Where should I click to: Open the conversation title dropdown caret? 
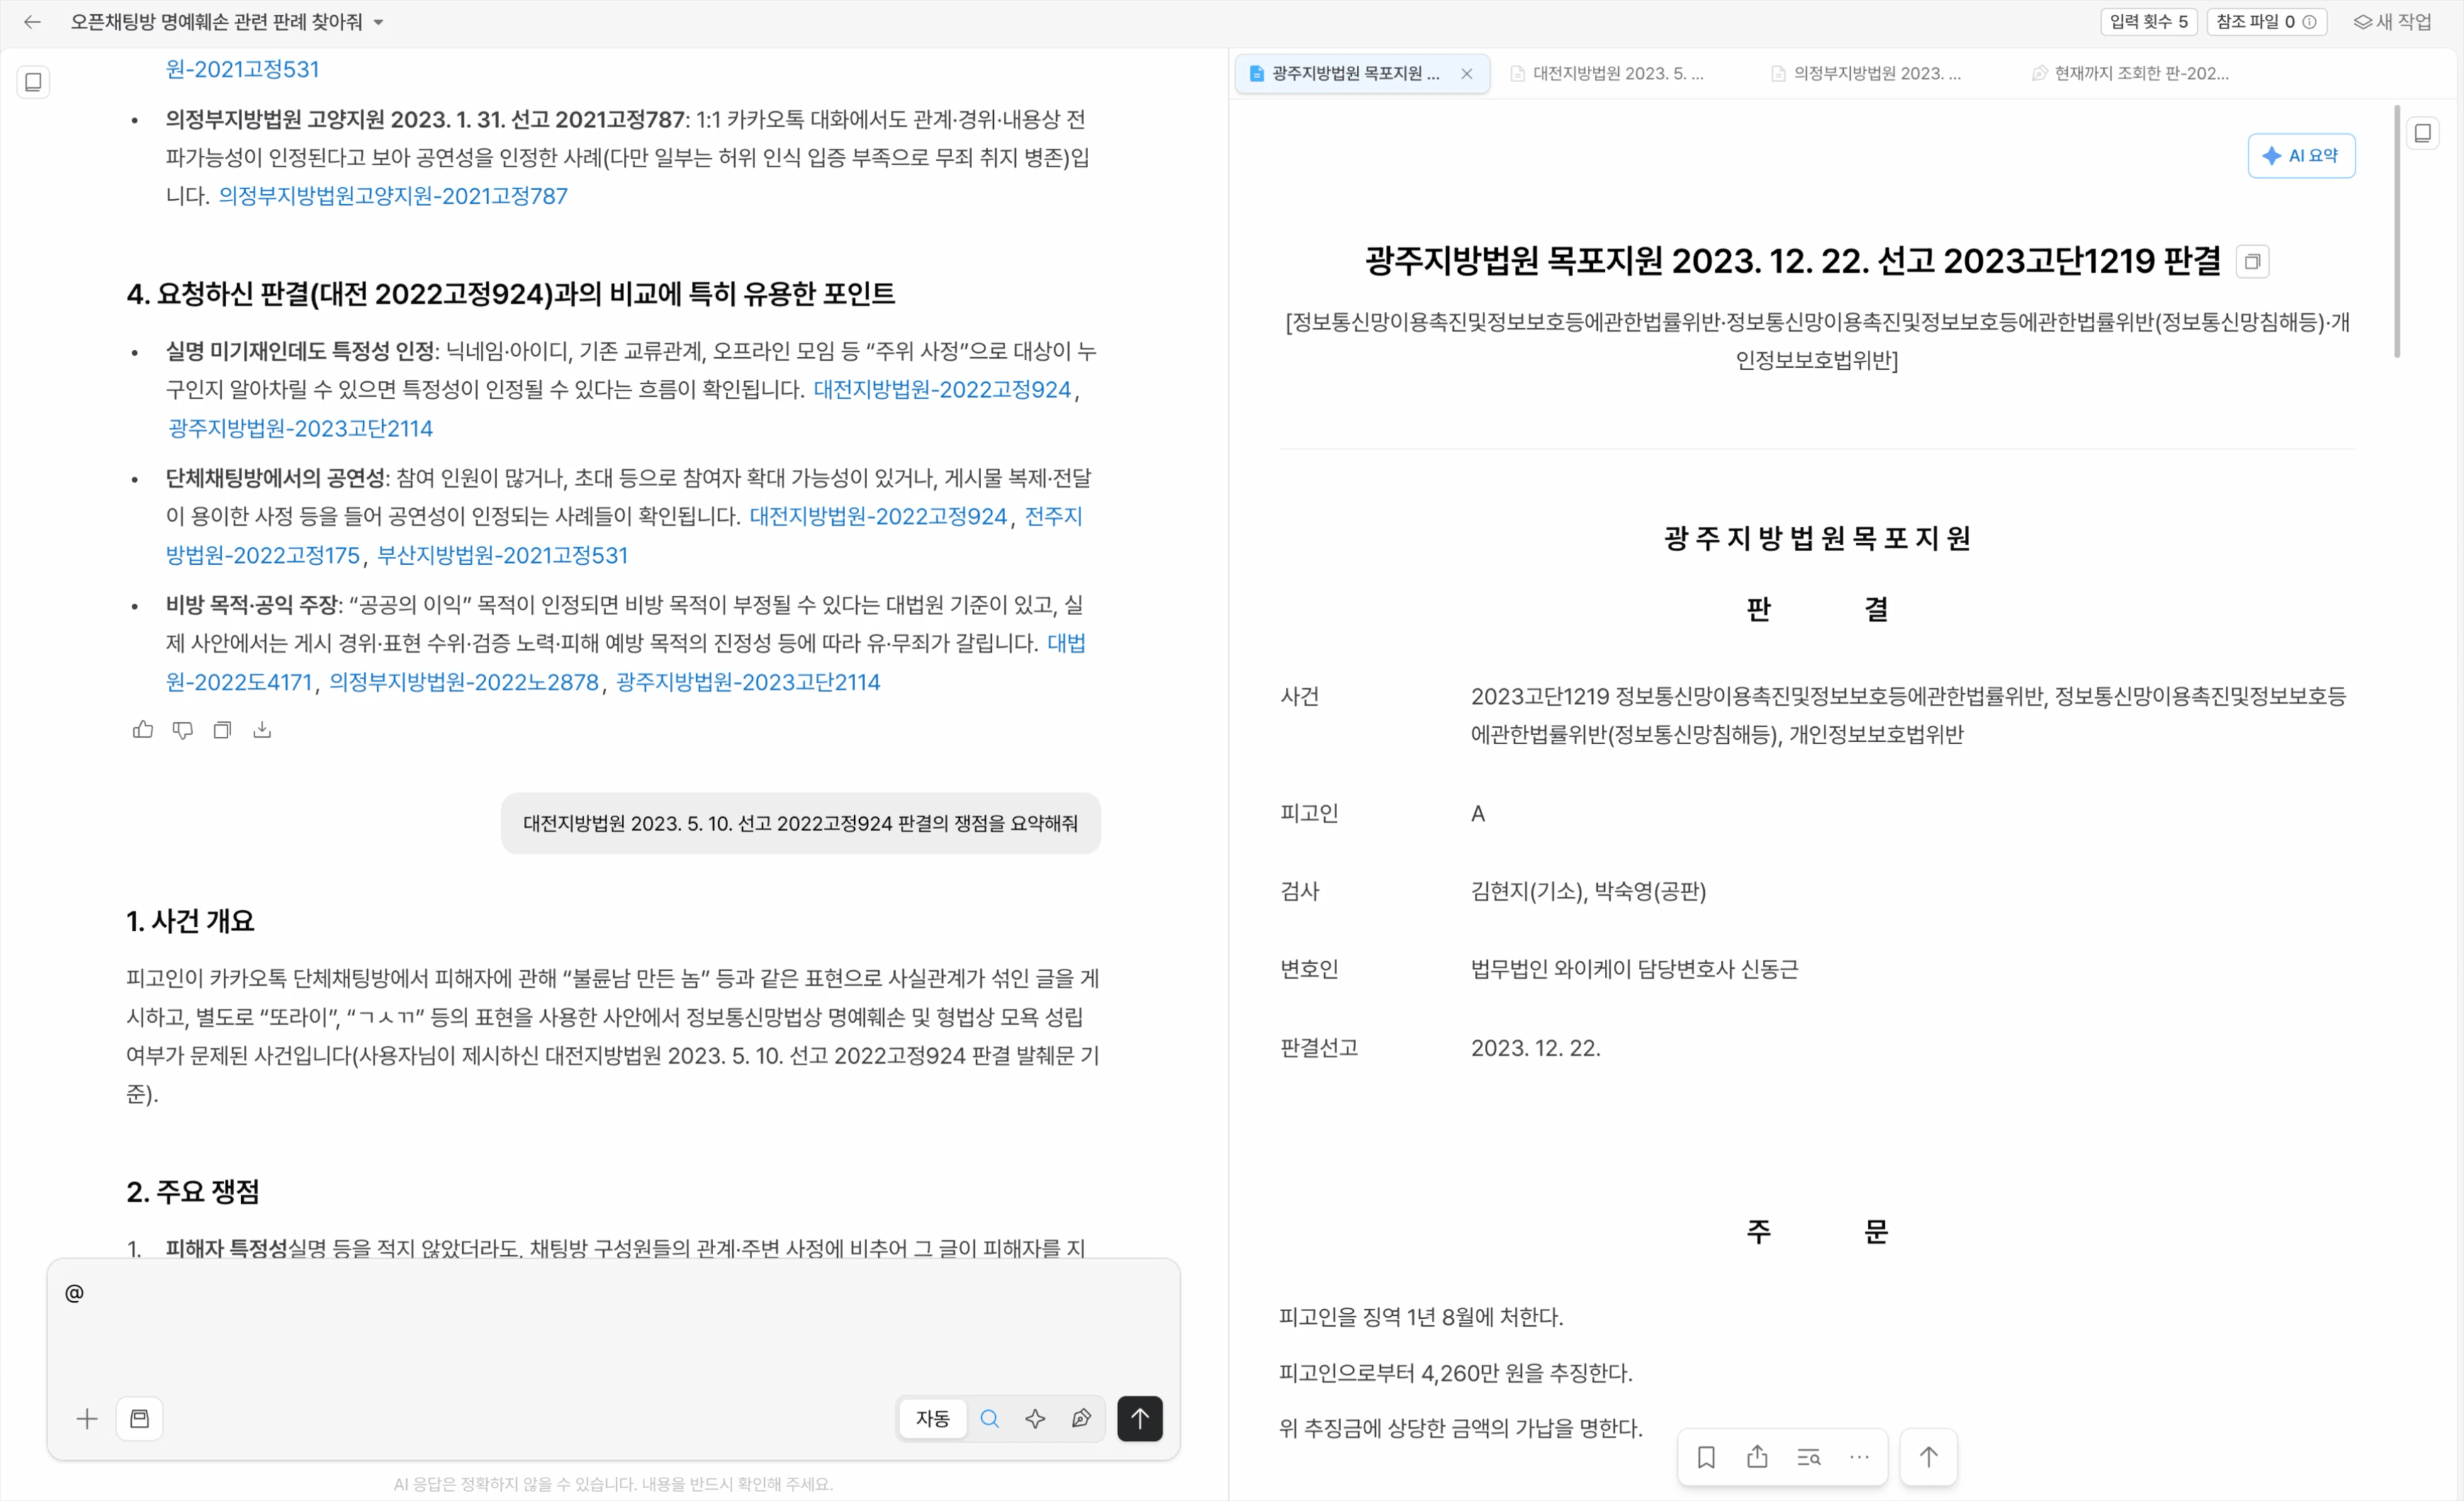(379, 22)
